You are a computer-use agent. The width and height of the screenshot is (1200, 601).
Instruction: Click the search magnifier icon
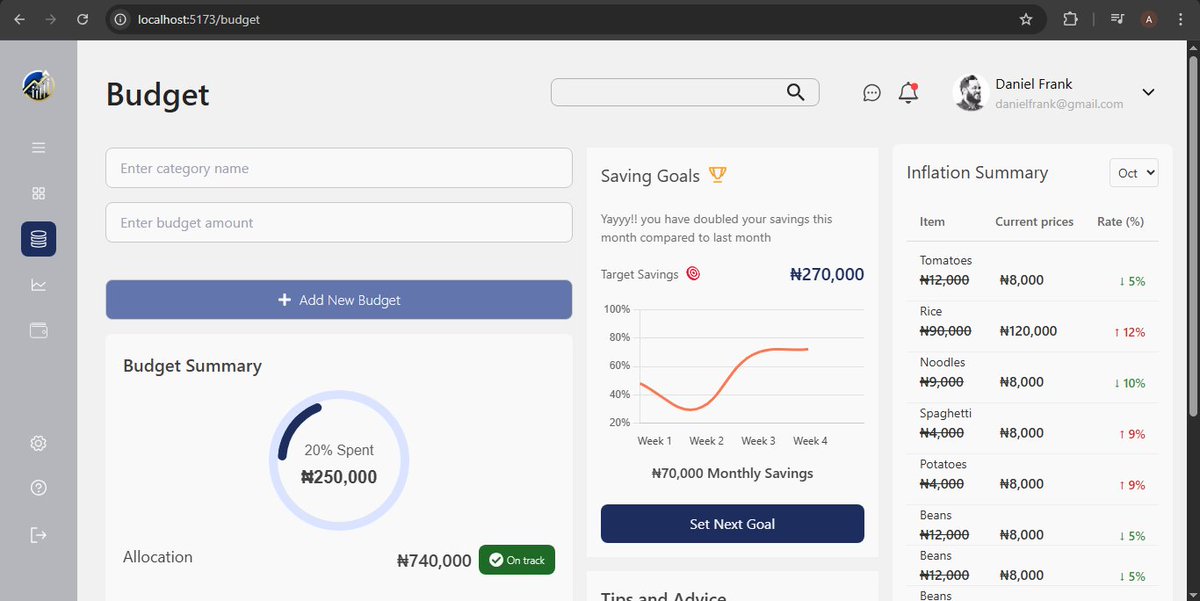795,92
